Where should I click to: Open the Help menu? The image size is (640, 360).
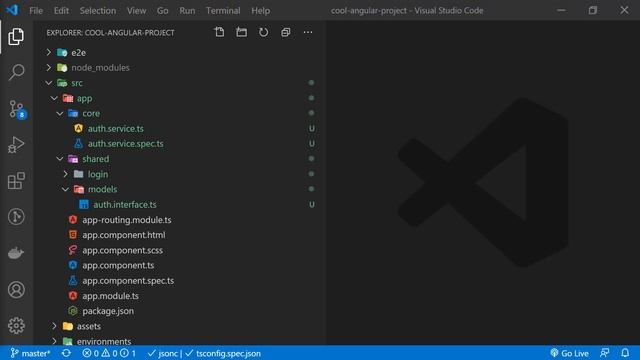[x=260, y=11]
